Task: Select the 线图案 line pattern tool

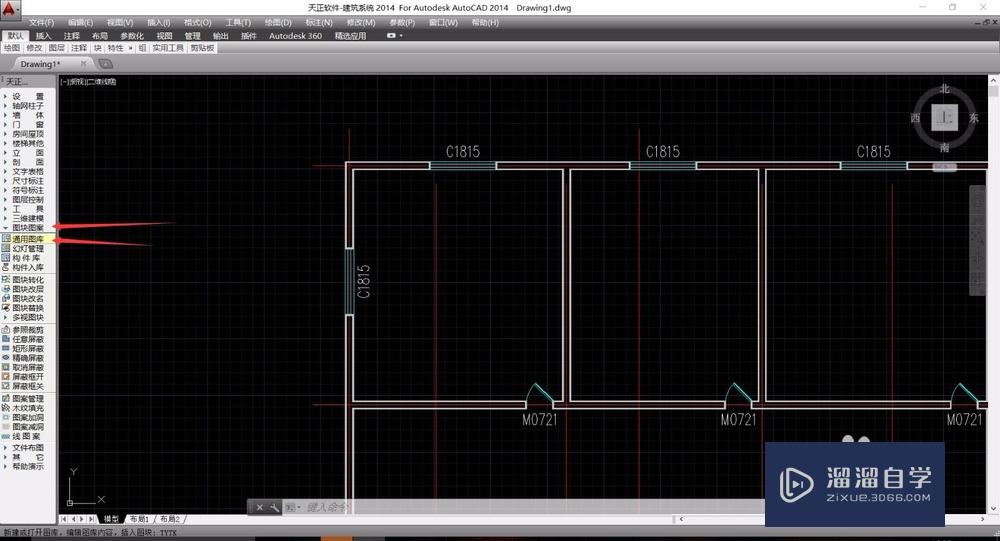Action: tap(27, 436)
